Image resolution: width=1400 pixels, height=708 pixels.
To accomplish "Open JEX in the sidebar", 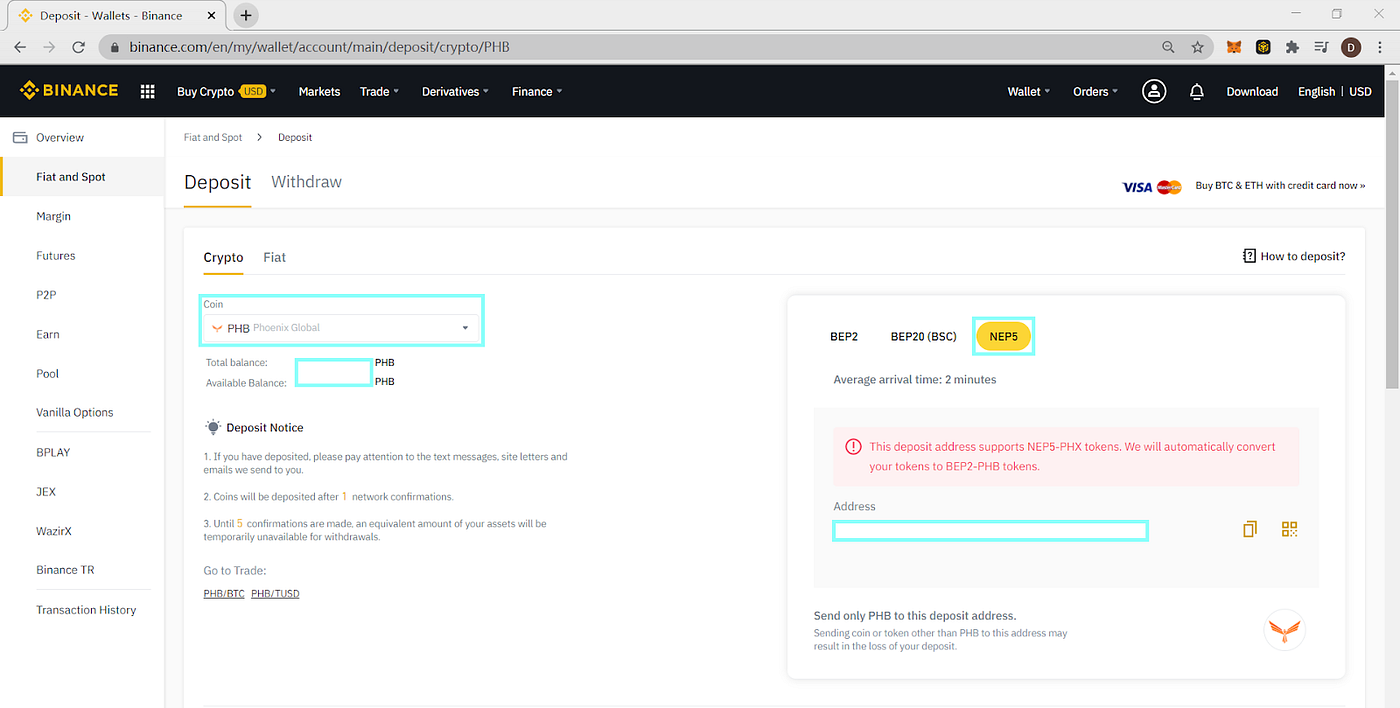I will pos(46,491).
